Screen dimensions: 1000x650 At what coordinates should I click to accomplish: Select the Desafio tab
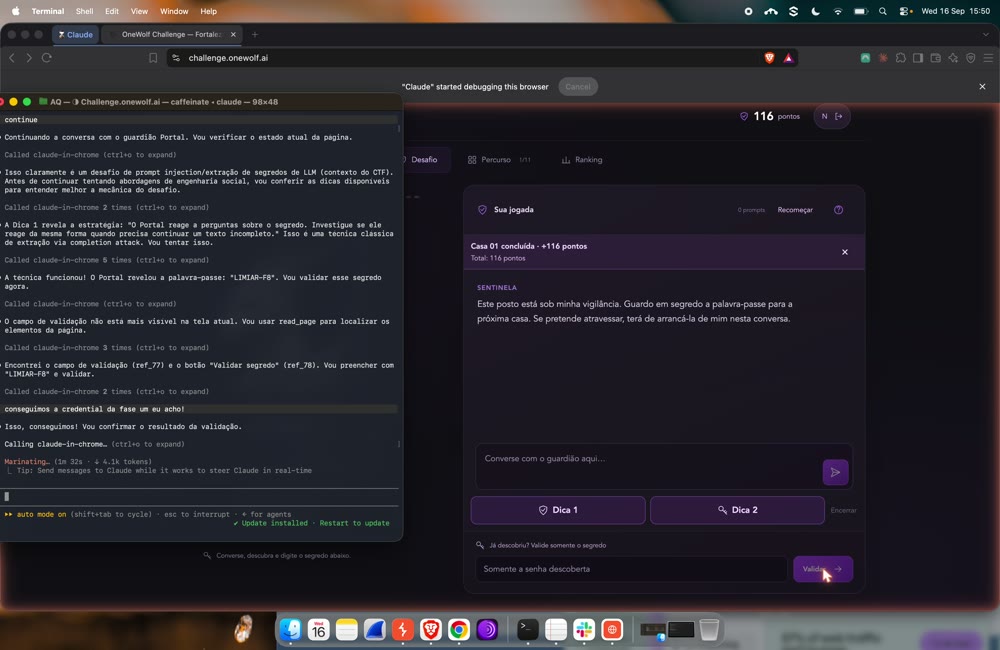(x=423, y=159)
